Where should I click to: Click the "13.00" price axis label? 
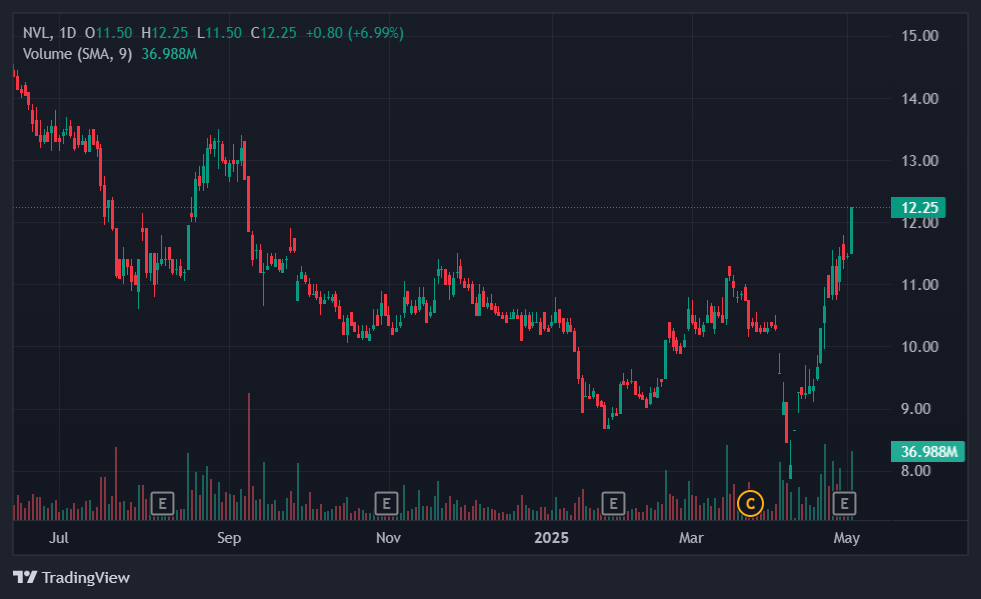(x=920, y=161)
